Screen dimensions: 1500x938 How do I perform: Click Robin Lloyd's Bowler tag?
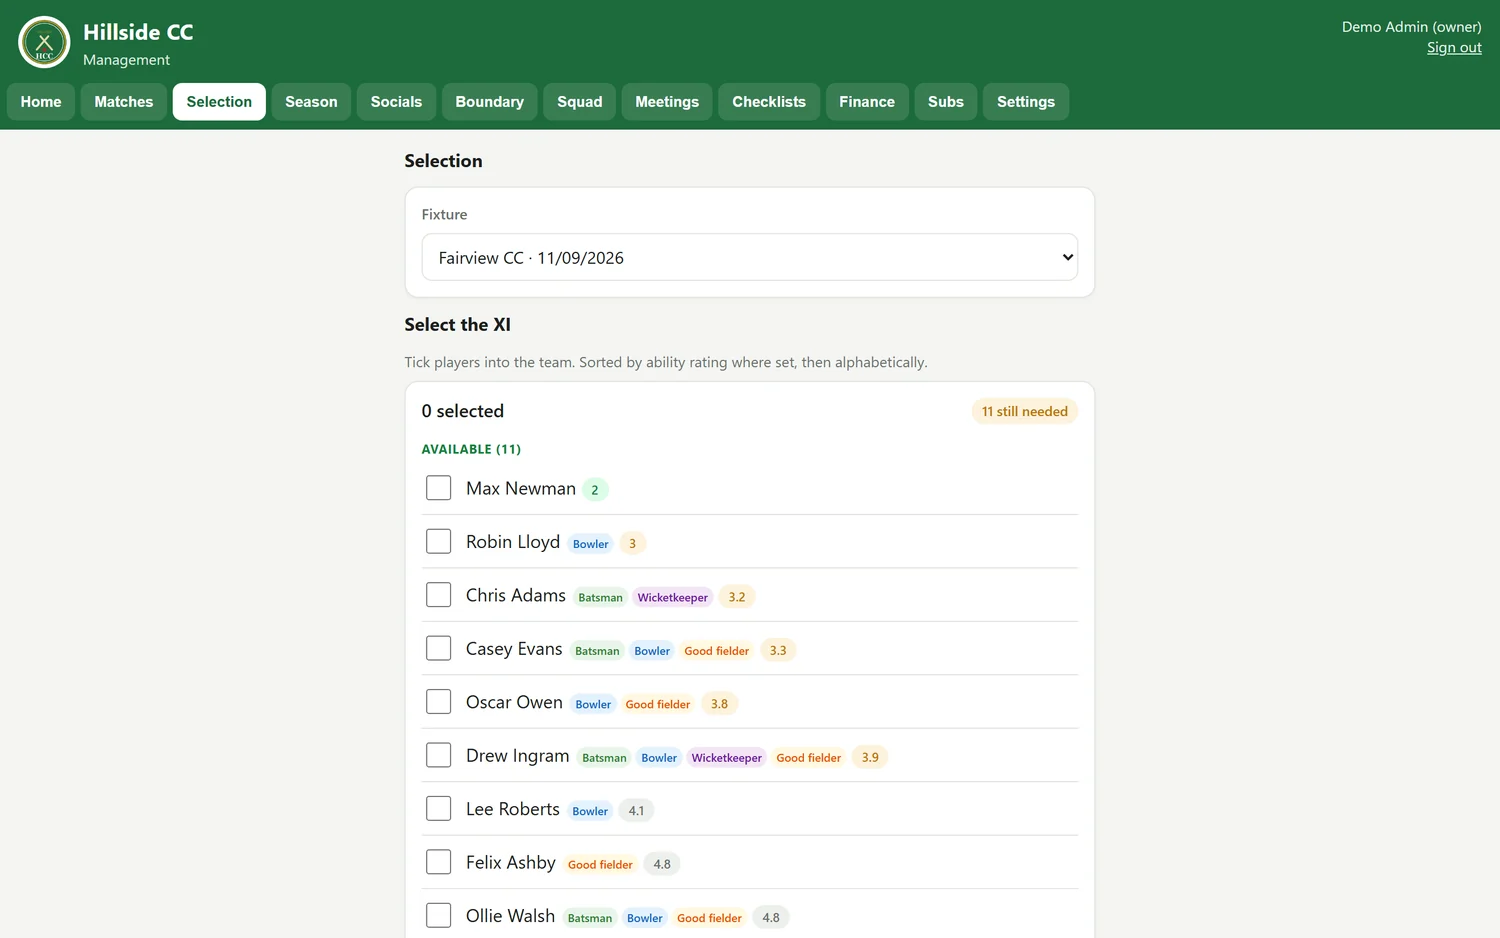[591, 544]
